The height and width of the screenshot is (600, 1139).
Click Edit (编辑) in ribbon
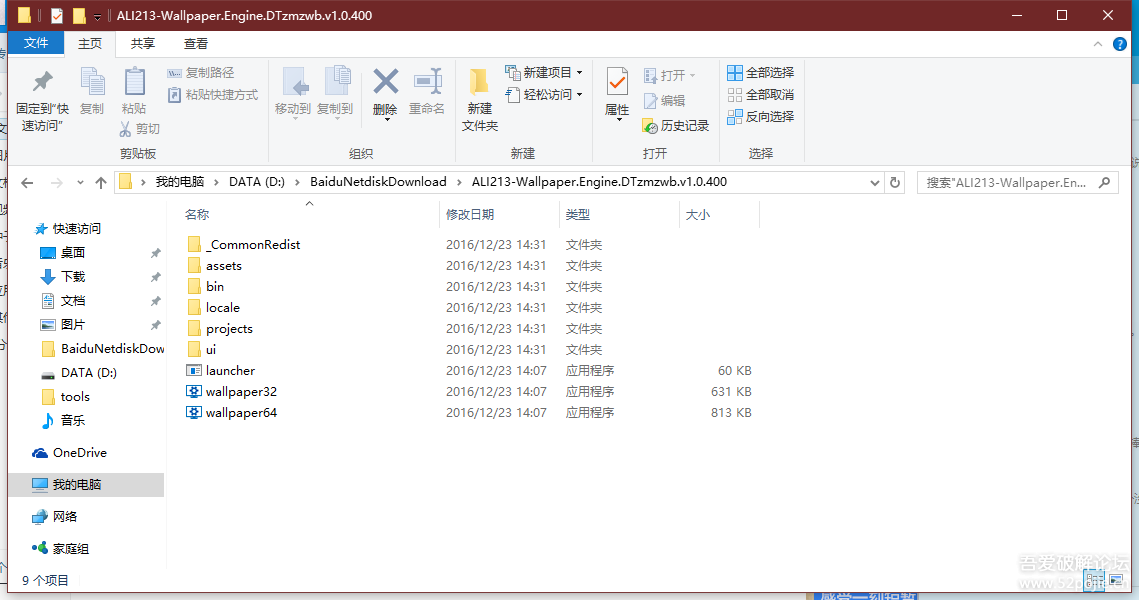665,100
